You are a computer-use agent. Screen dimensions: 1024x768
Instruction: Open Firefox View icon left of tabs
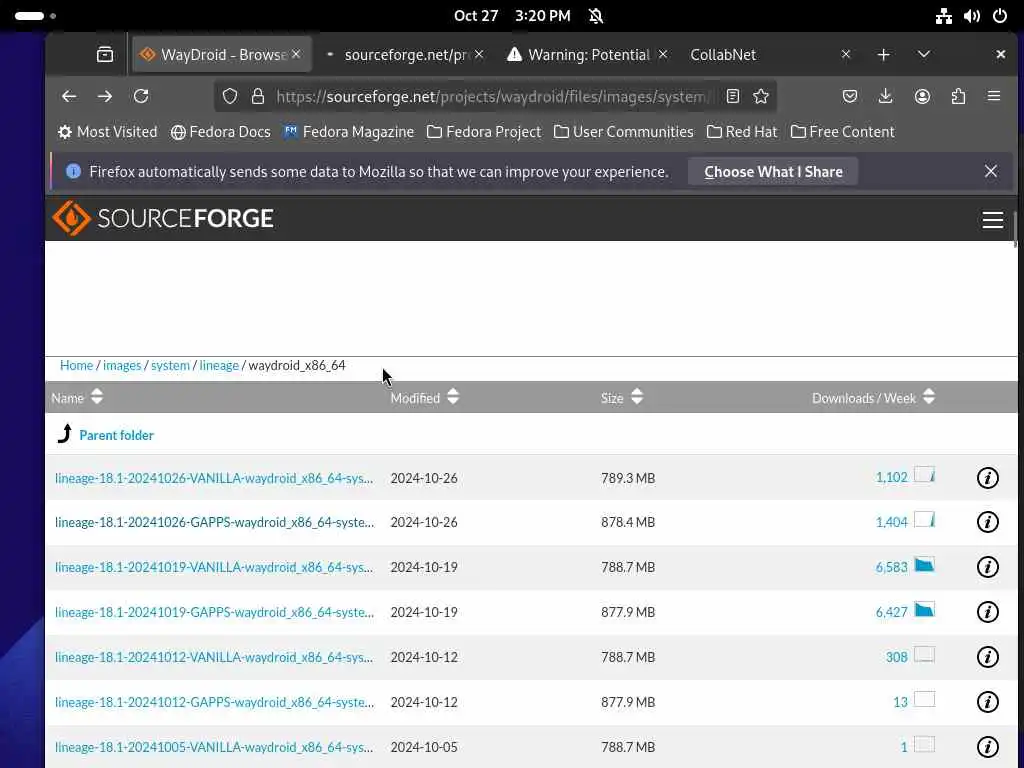(x=104, y=54)
